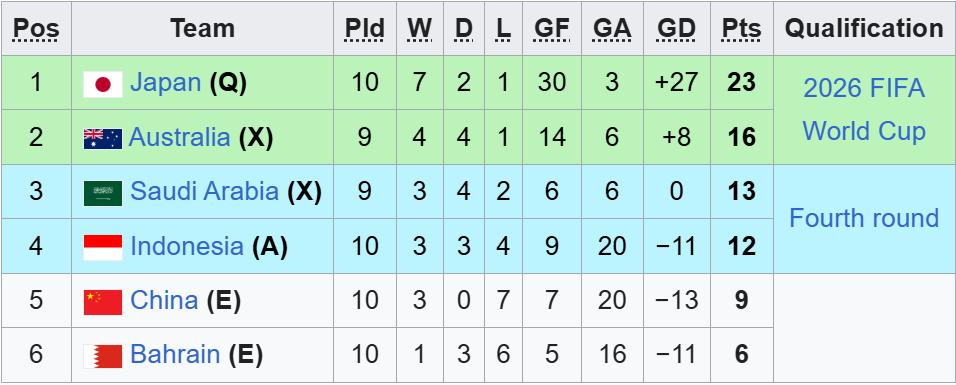This screenshot has height=385, width=956.
Task: Click the GF column header
Action: (x=552, y=28)
